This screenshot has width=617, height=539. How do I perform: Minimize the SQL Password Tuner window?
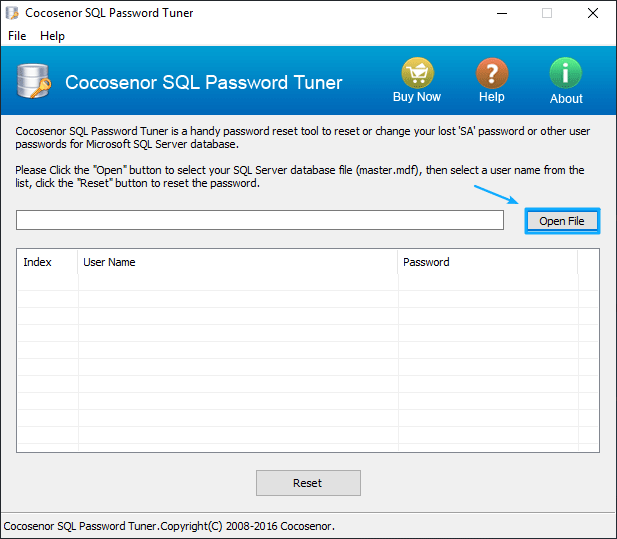502,13
